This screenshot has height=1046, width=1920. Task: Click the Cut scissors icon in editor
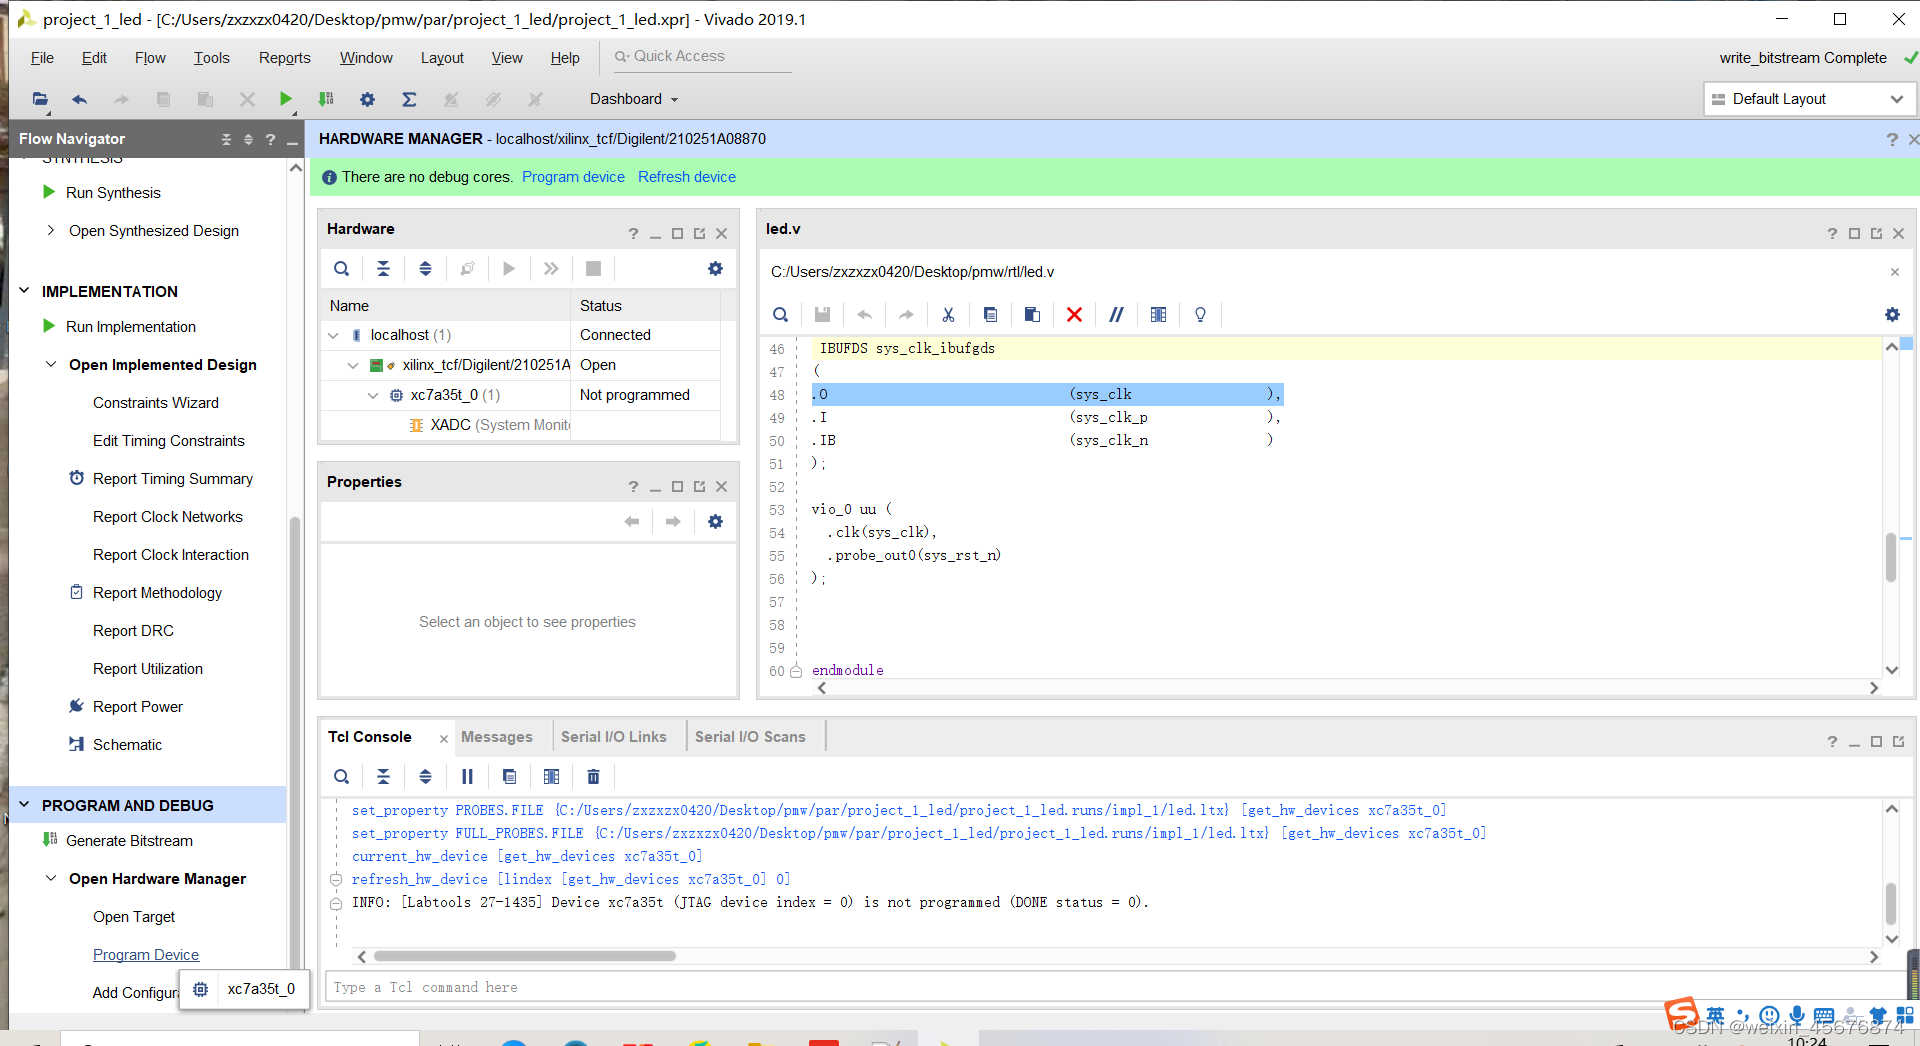(948, 315)
